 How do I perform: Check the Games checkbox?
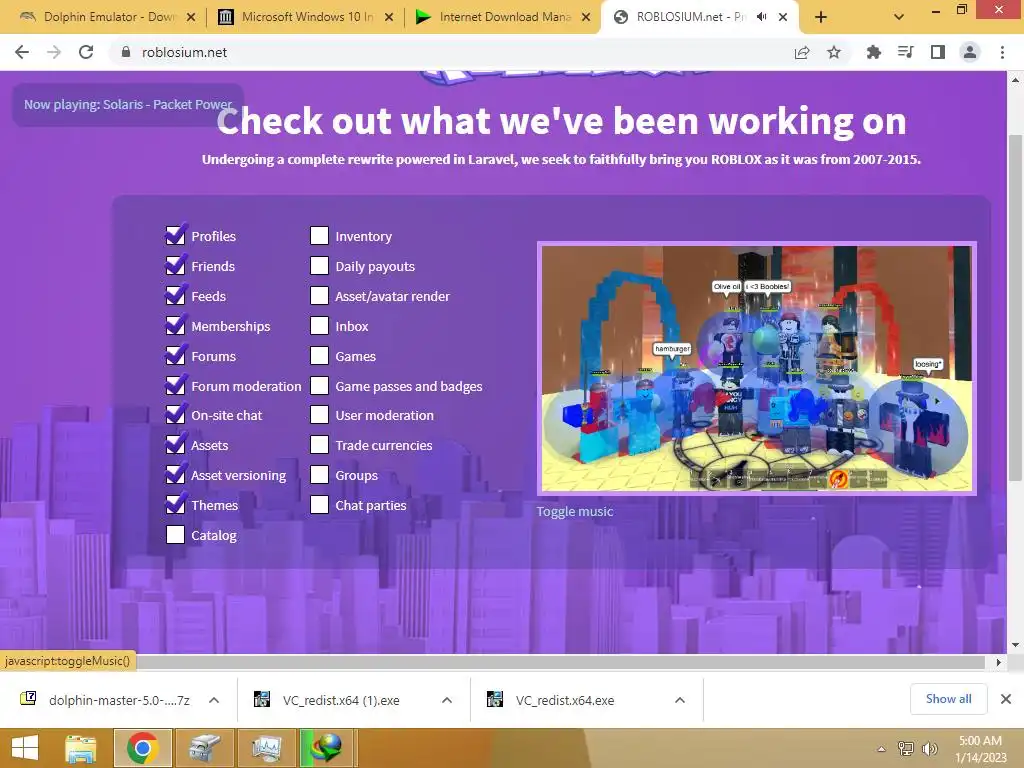click(319, 356)
